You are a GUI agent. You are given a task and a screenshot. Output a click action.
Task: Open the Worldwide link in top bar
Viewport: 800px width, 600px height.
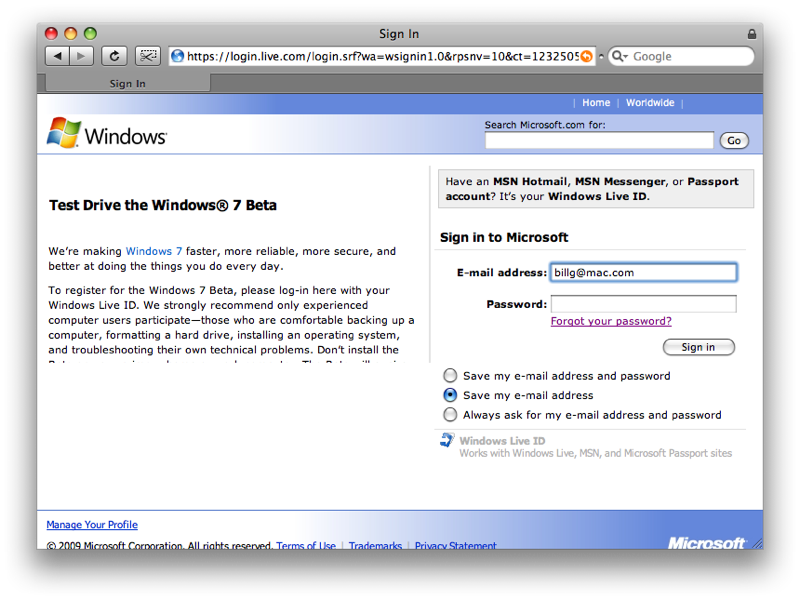pos(650,103)
